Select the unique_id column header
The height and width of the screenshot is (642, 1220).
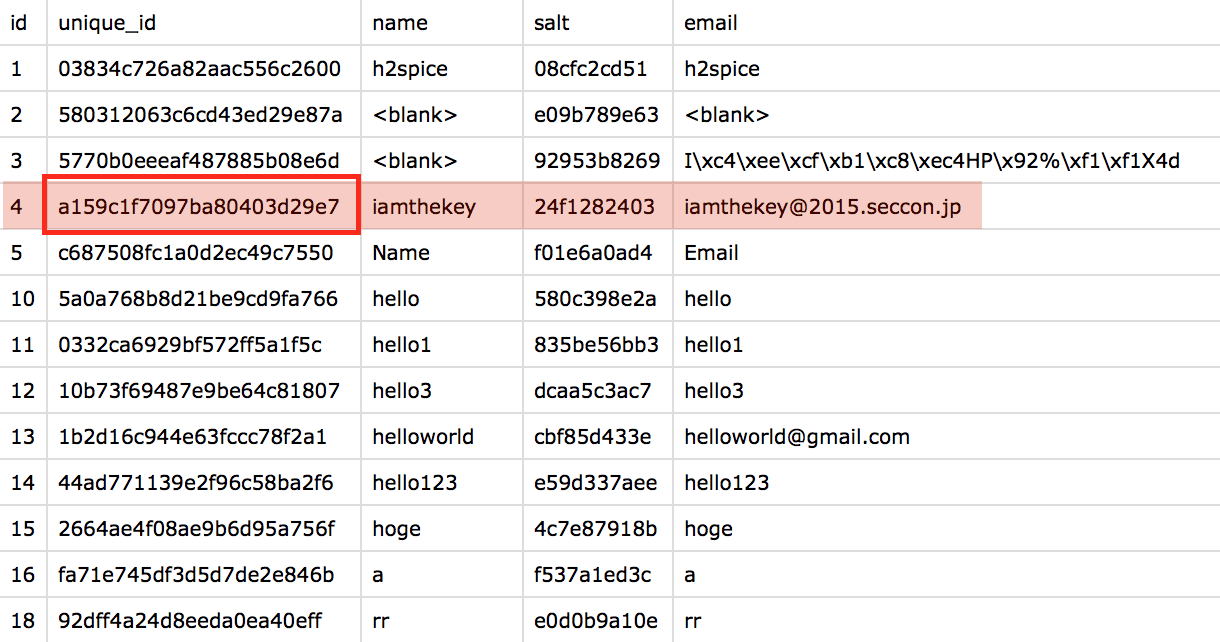click(107, 22)
